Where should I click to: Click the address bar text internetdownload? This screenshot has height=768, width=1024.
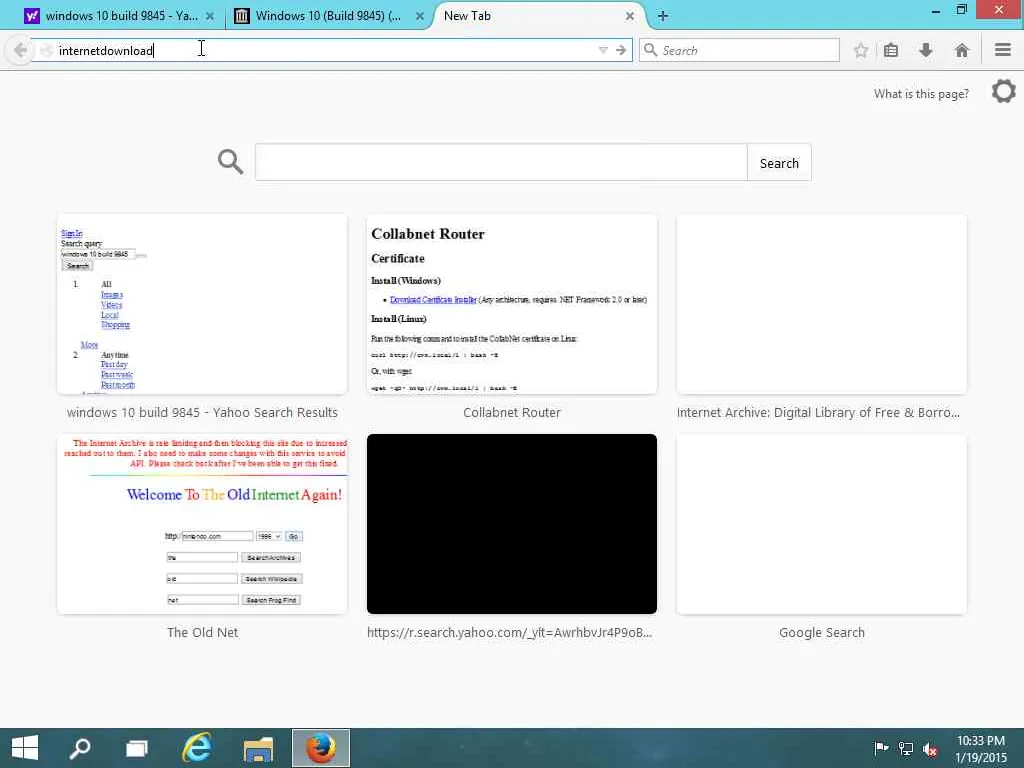pos(106,50)
